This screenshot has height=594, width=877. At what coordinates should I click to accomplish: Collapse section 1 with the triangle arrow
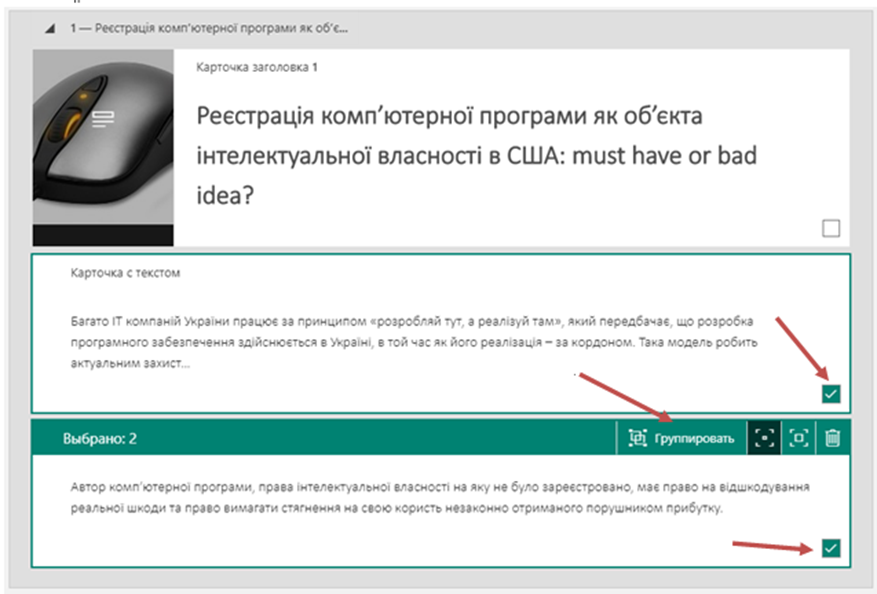click(x=50, y=29)
